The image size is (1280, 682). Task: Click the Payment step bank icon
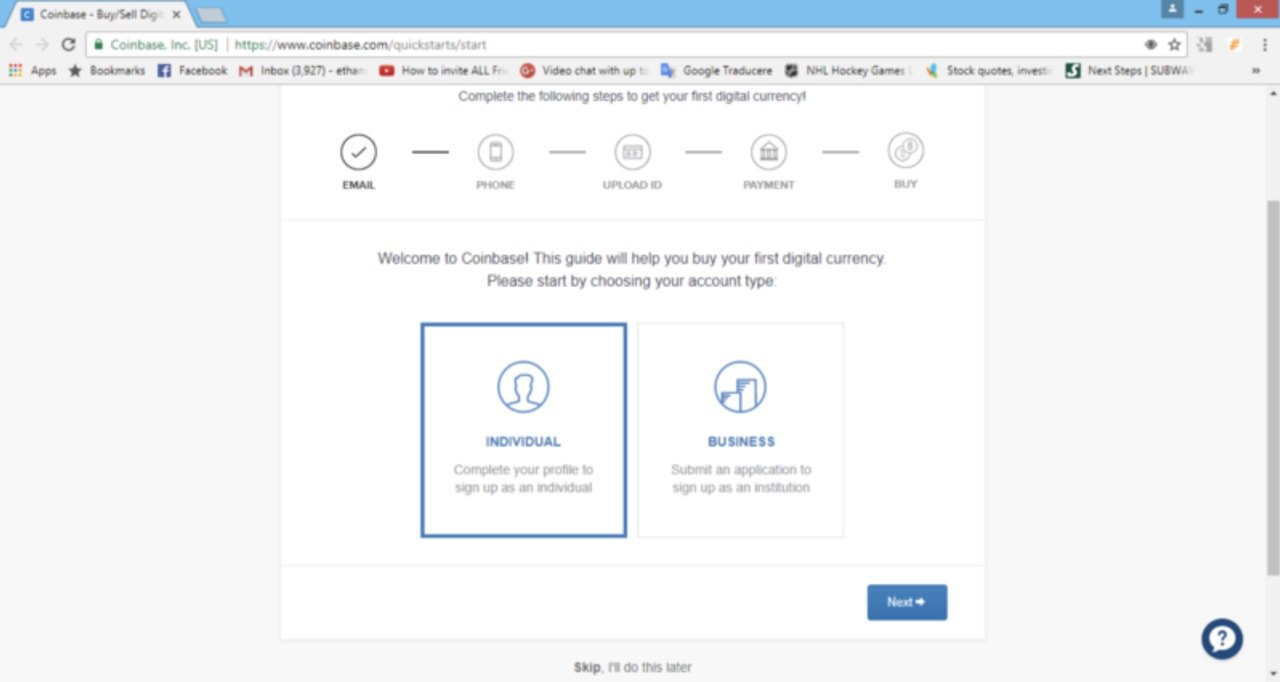tap(769, 152)
